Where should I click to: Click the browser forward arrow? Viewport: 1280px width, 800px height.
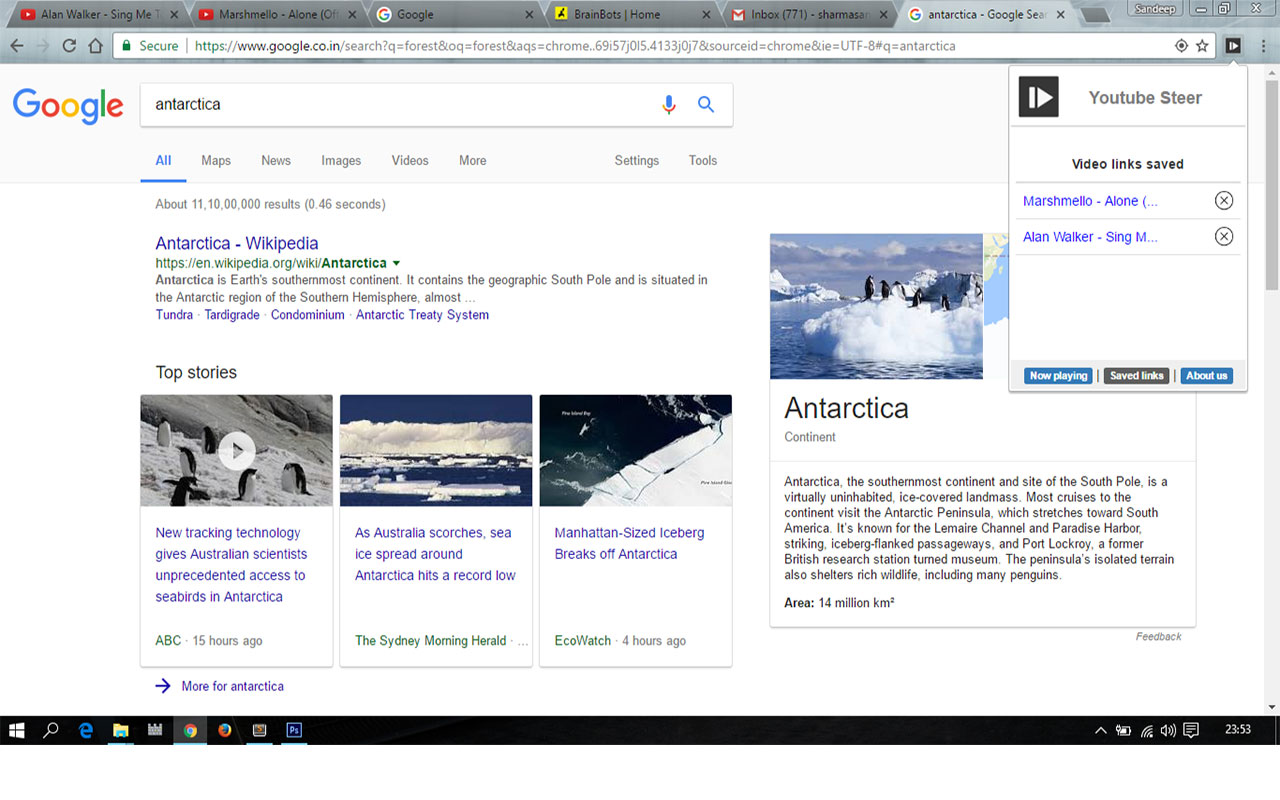(43, 46)
